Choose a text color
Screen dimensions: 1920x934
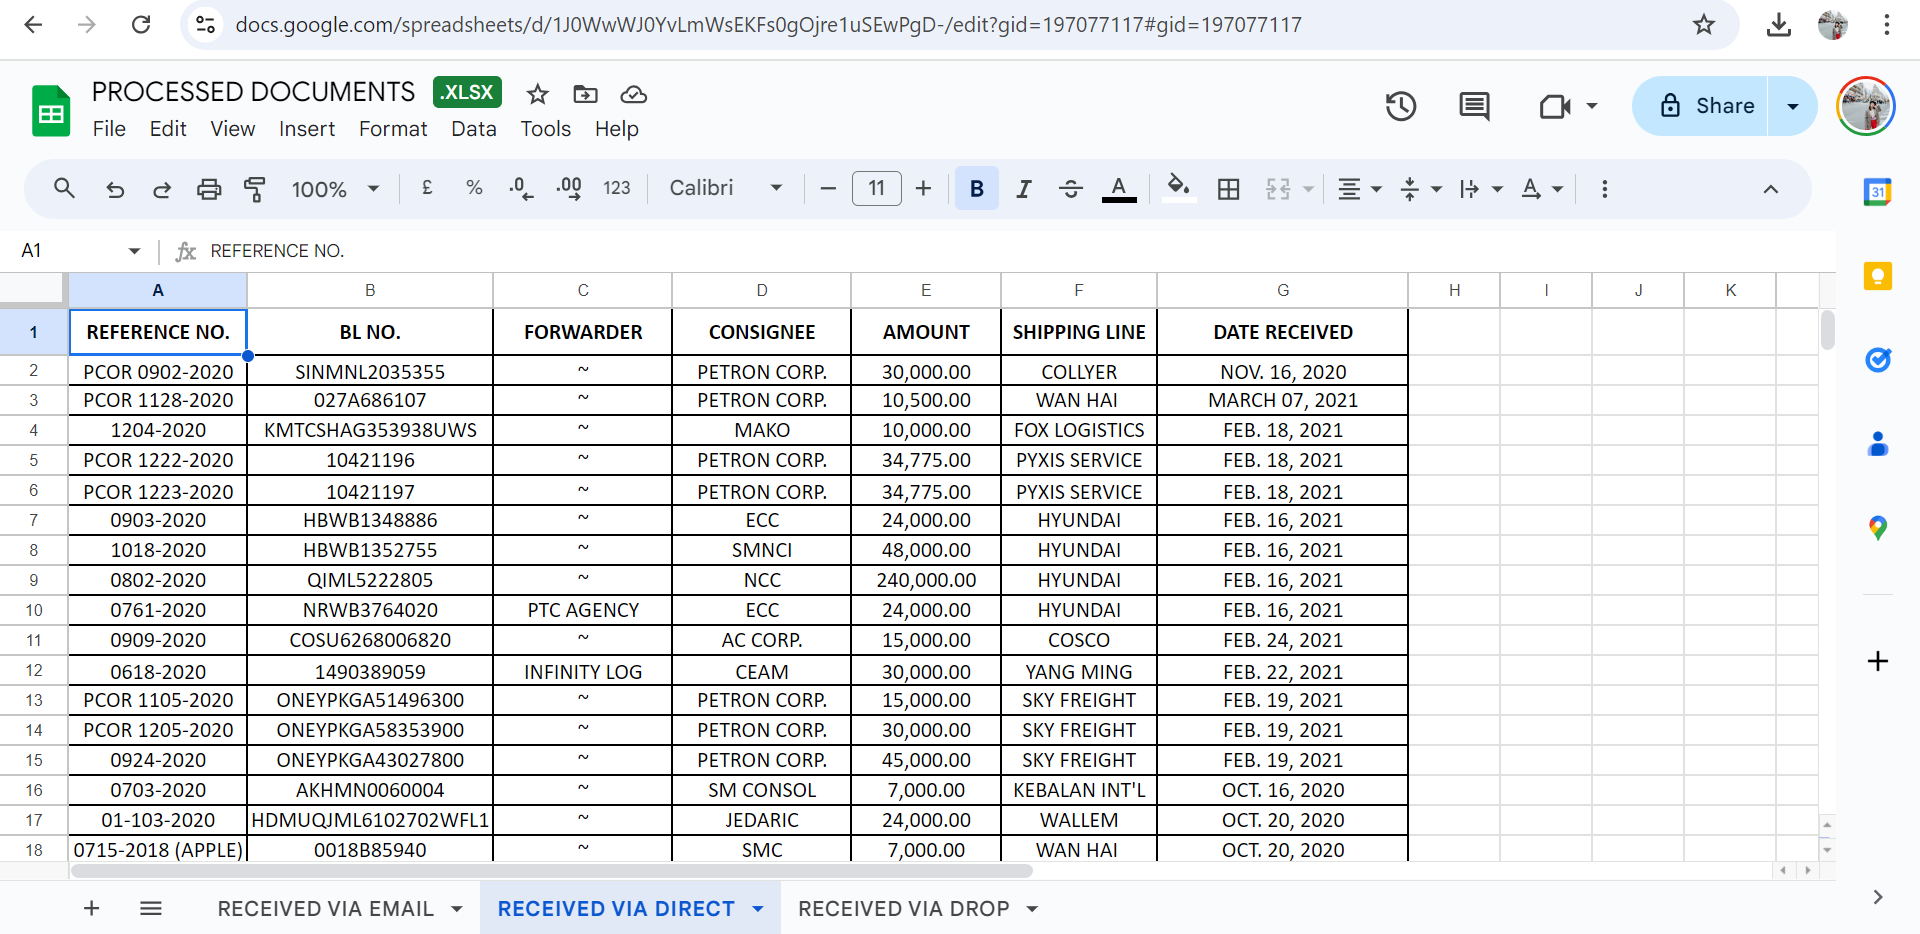(1119, 189)
